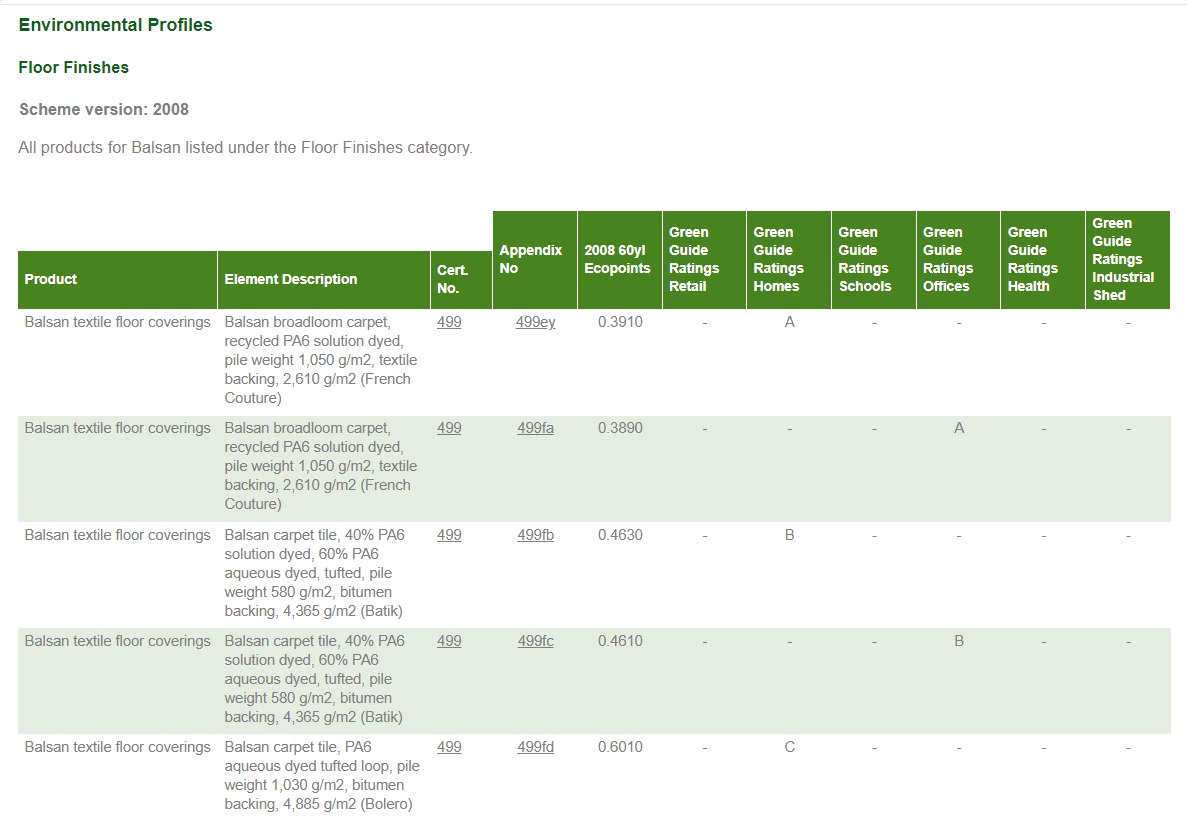Click the 2008 60yl Ecopoints column header

tap(620, 260)
